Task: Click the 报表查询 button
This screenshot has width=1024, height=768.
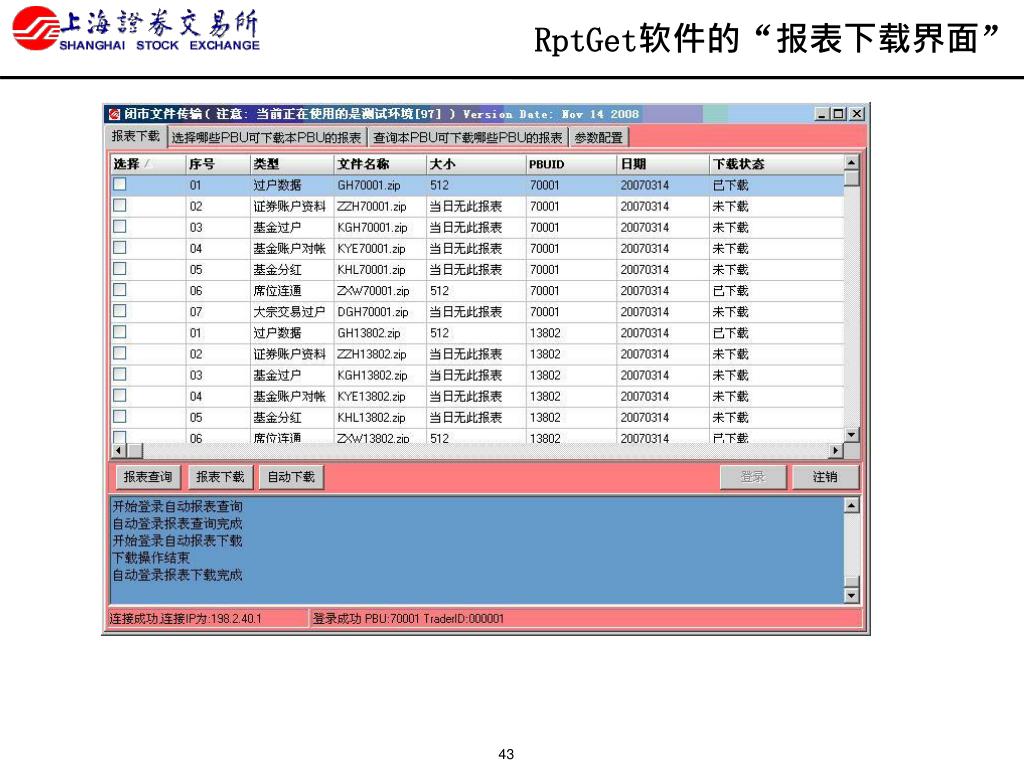Action: [x=148, y=477]
